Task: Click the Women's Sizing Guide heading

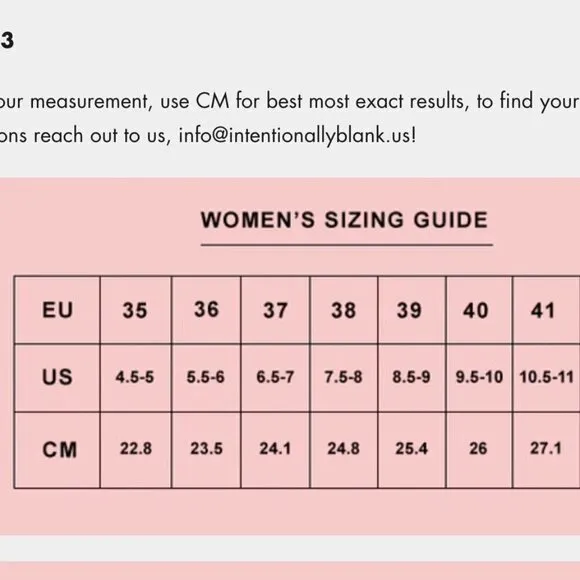Action: 344,220
